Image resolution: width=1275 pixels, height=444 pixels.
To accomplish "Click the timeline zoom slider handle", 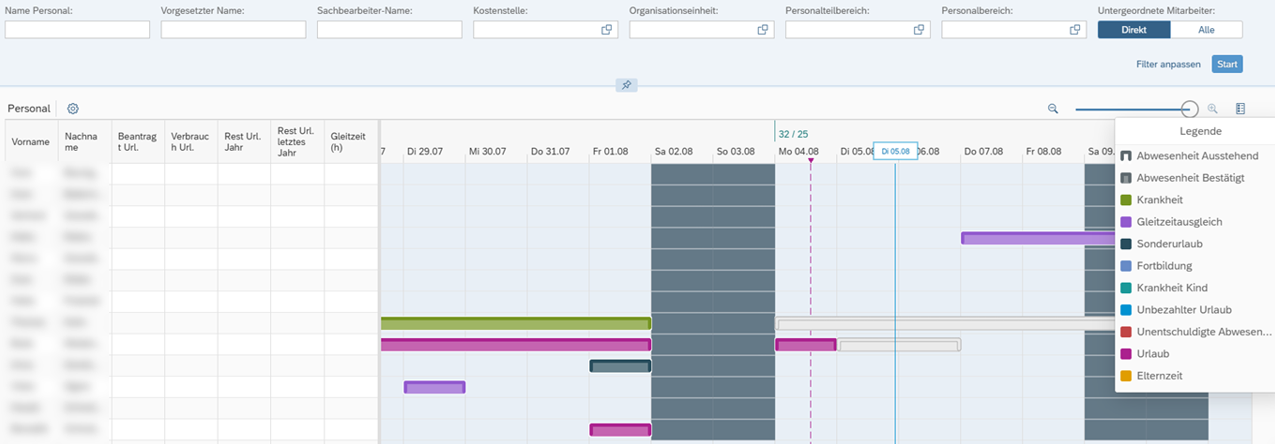I will pyautogui.click(x=1189, y=109).
